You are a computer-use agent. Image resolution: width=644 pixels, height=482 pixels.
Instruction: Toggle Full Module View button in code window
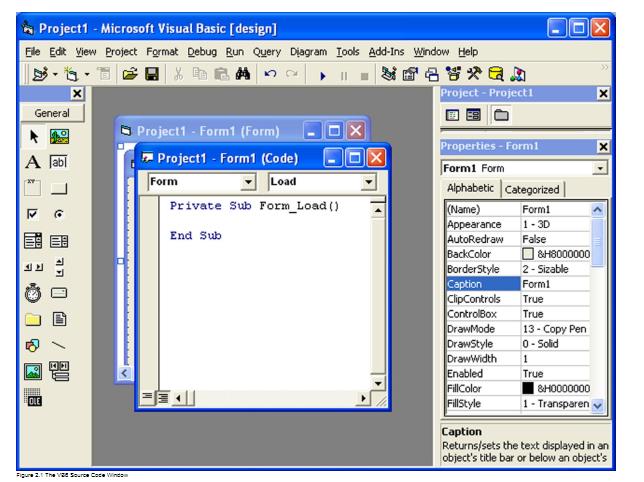click(x=163, y=397)
